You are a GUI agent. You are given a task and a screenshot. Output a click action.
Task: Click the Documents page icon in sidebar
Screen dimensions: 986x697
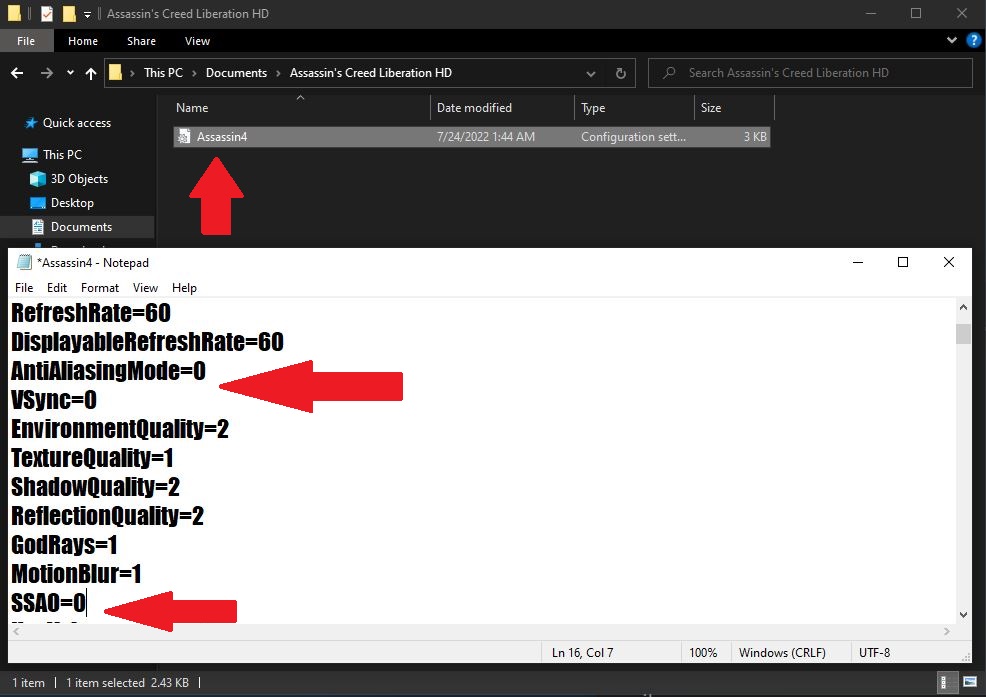click(38, 226)
